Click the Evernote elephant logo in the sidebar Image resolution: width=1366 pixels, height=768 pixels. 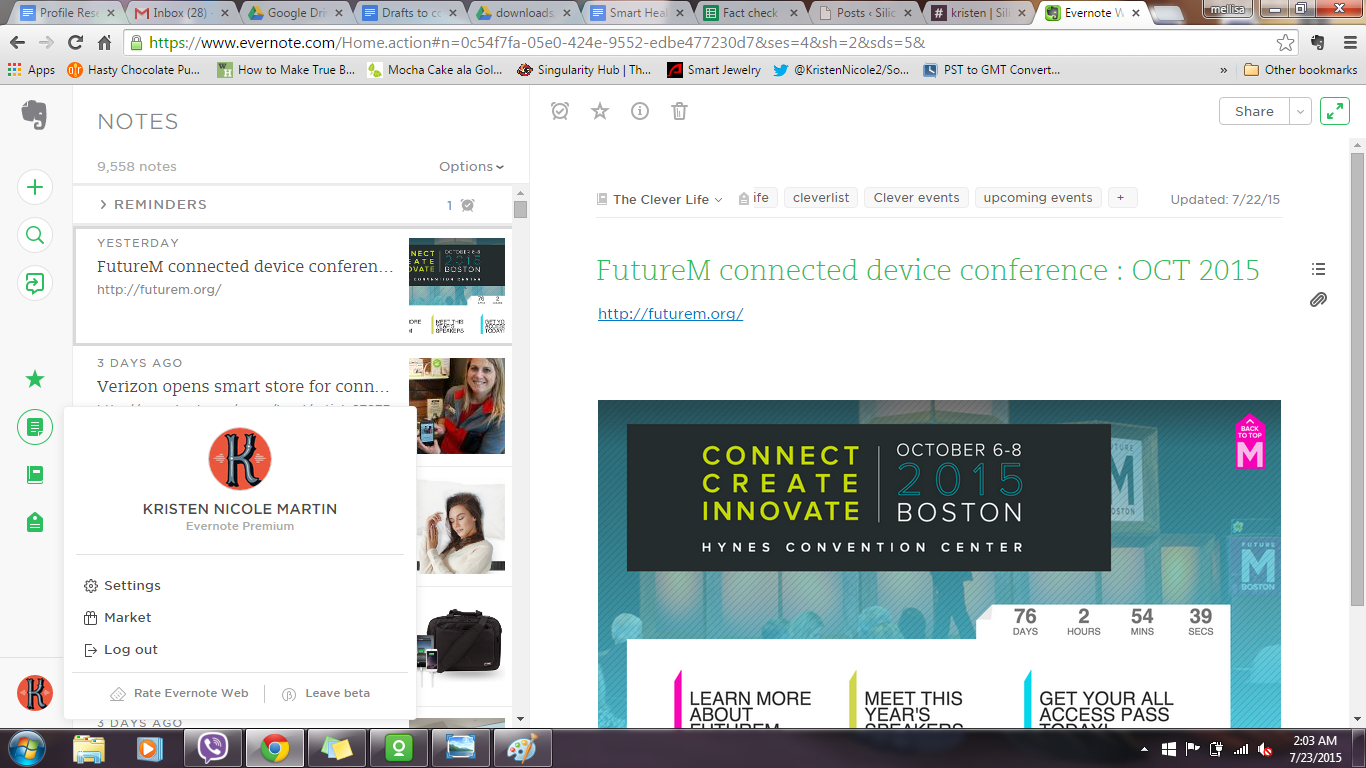(x=35, y=114)
